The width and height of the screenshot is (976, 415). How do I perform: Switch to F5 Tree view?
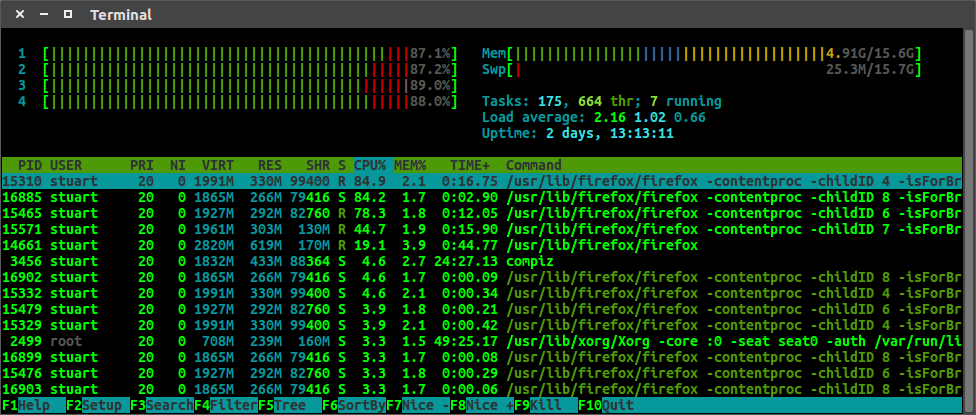point(289,405)
